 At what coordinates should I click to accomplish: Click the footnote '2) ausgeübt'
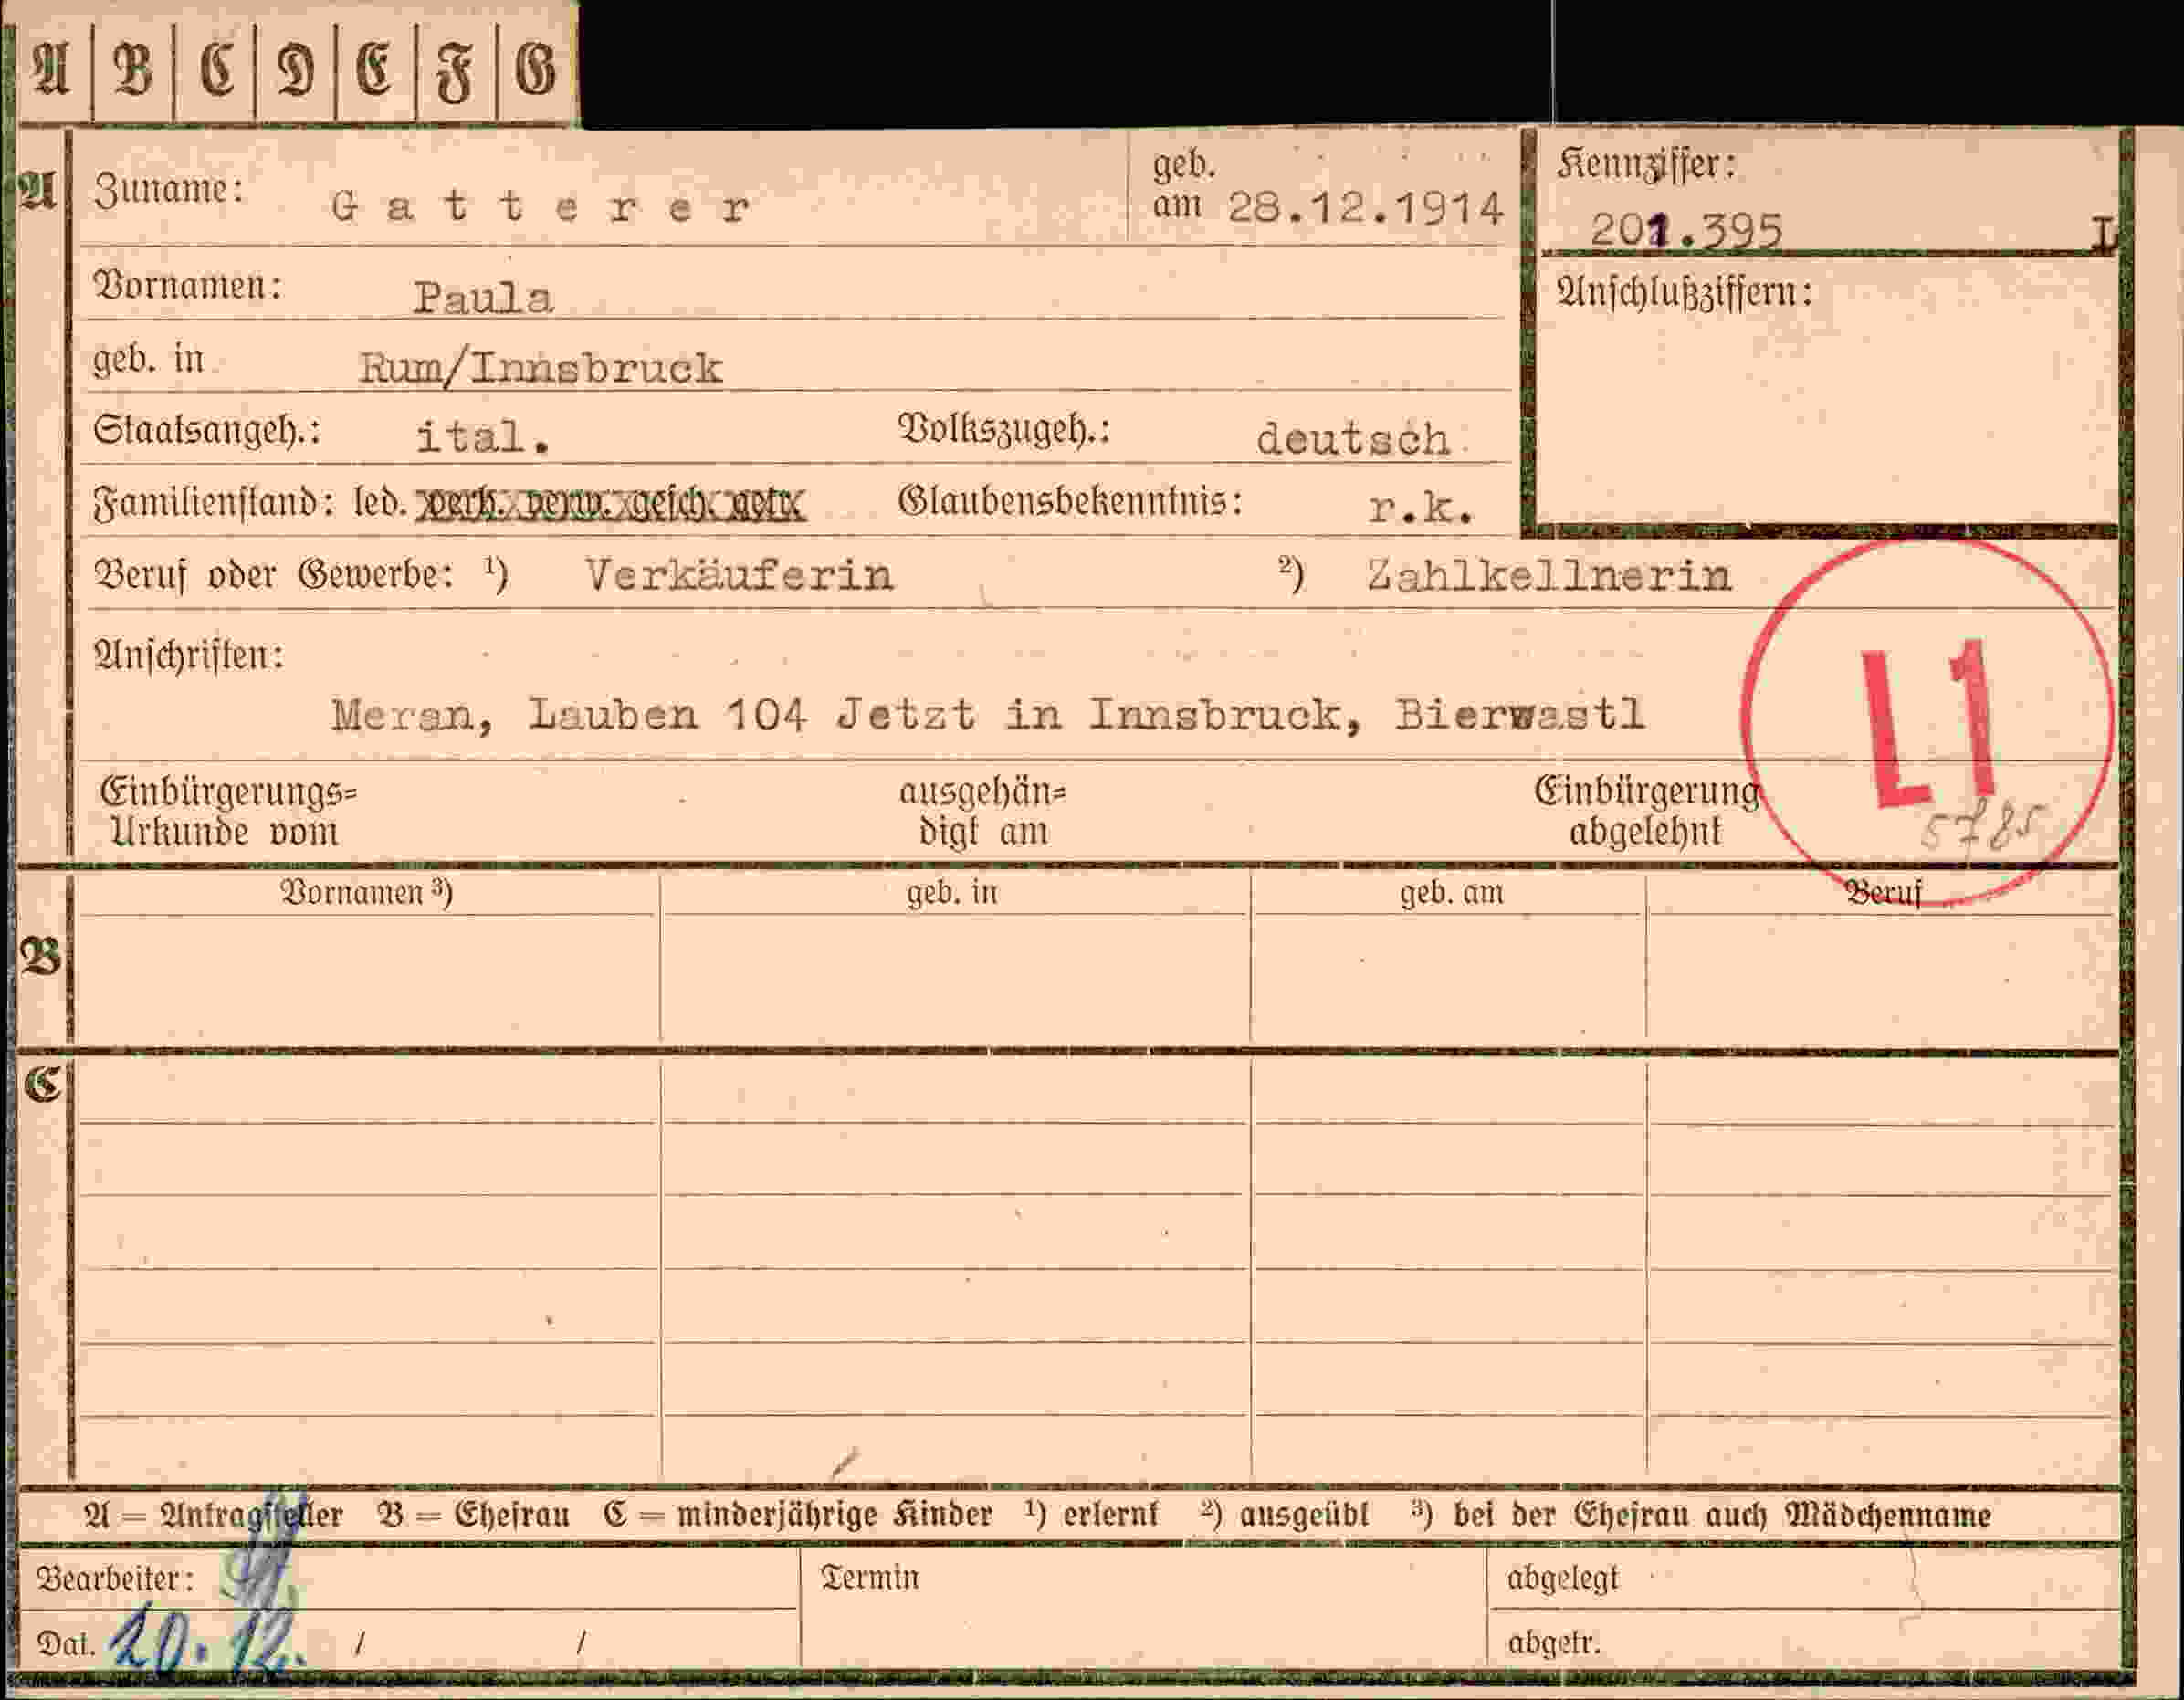pyautogui.click(x=1284, y=1515)
